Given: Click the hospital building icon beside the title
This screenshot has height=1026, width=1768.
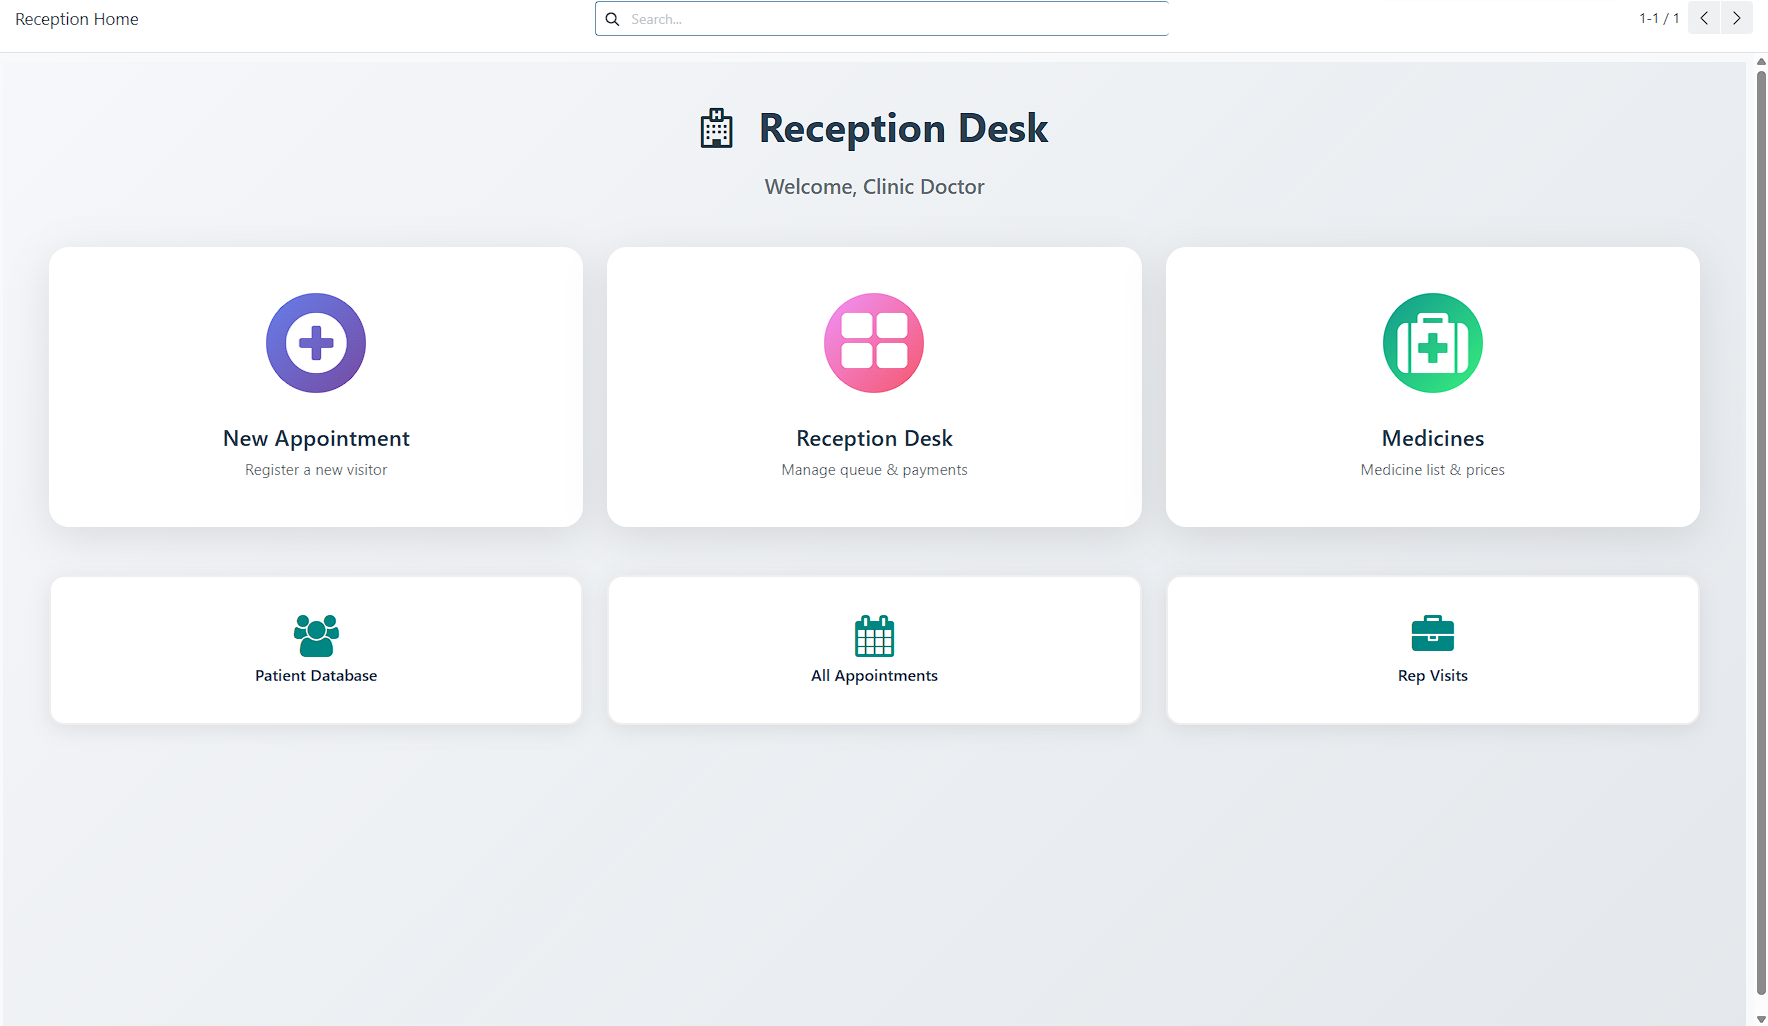Looking at the screenshot, I should (x=716, y=128).
